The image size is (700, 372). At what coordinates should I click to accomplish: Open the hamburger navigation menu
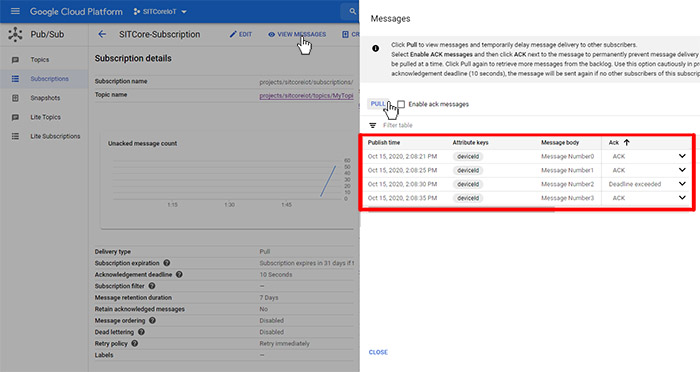(x=15, y=11)
